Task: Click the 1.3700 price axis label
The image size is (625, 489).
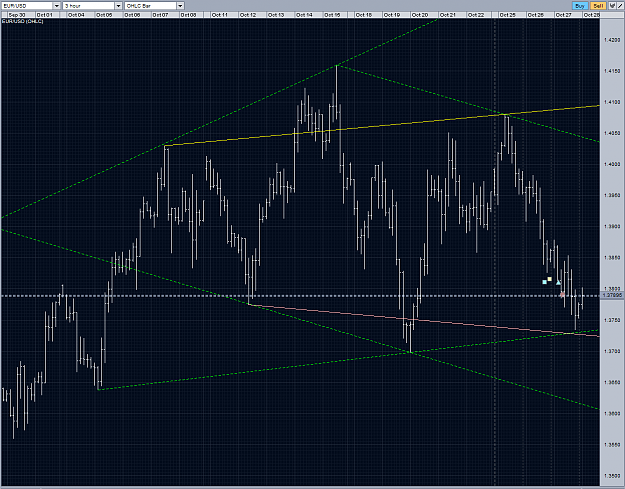Action: 612,351
